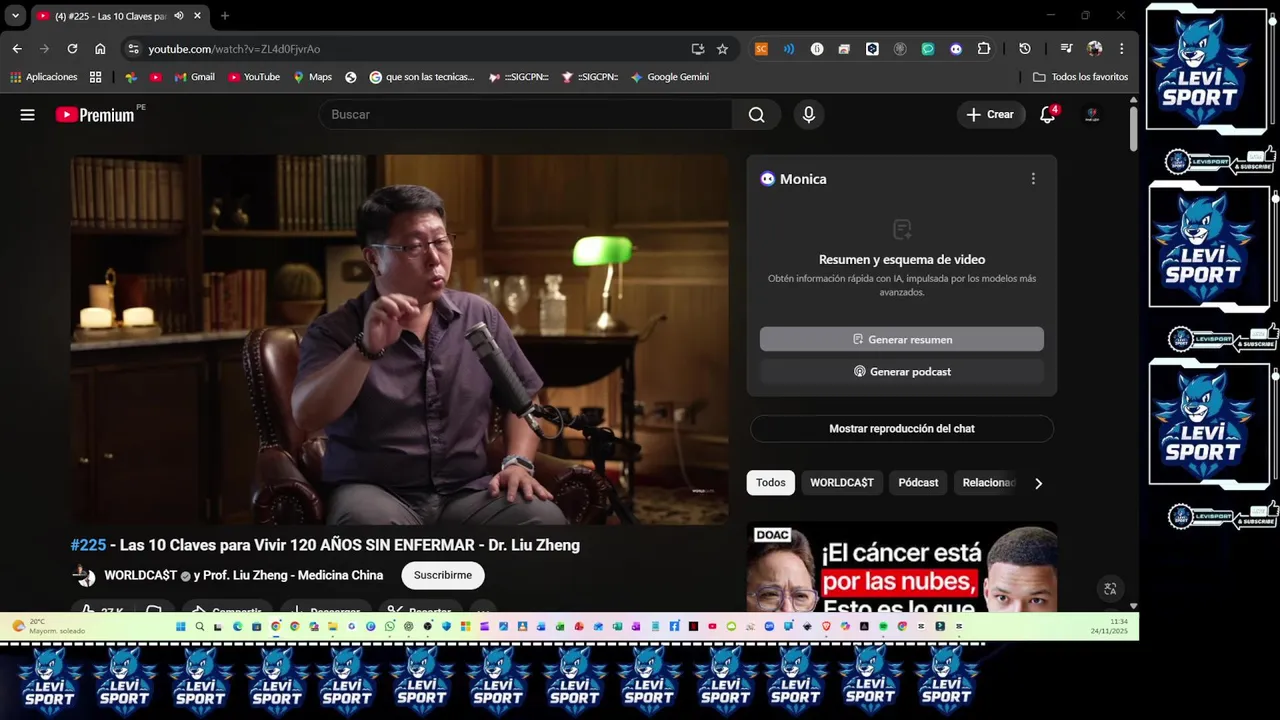Open the extensions puzzle menu
This screenshot has width=1280, height=720.
[x=984, y=49]
